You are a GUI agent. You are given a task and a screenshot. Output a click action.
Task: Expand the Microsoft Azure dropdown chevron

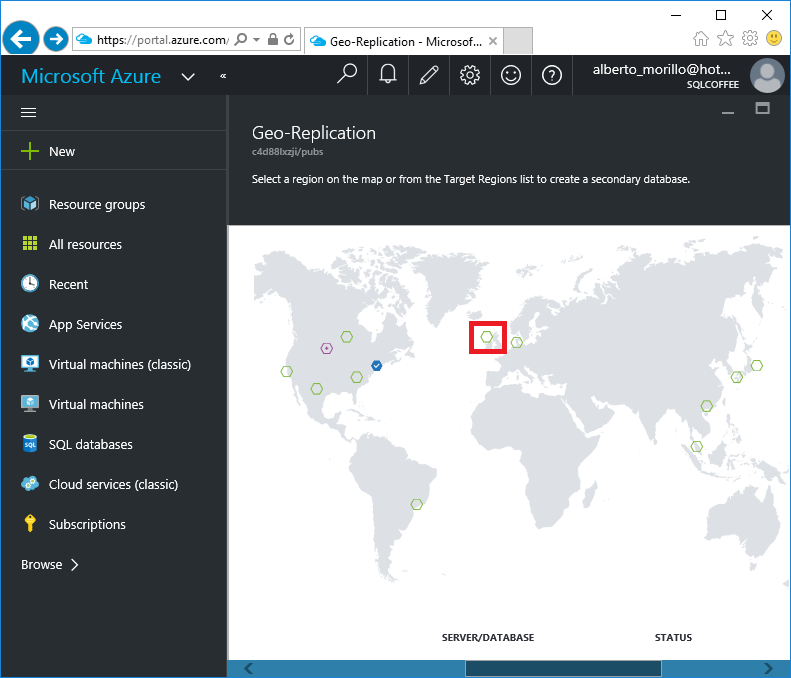188,77
